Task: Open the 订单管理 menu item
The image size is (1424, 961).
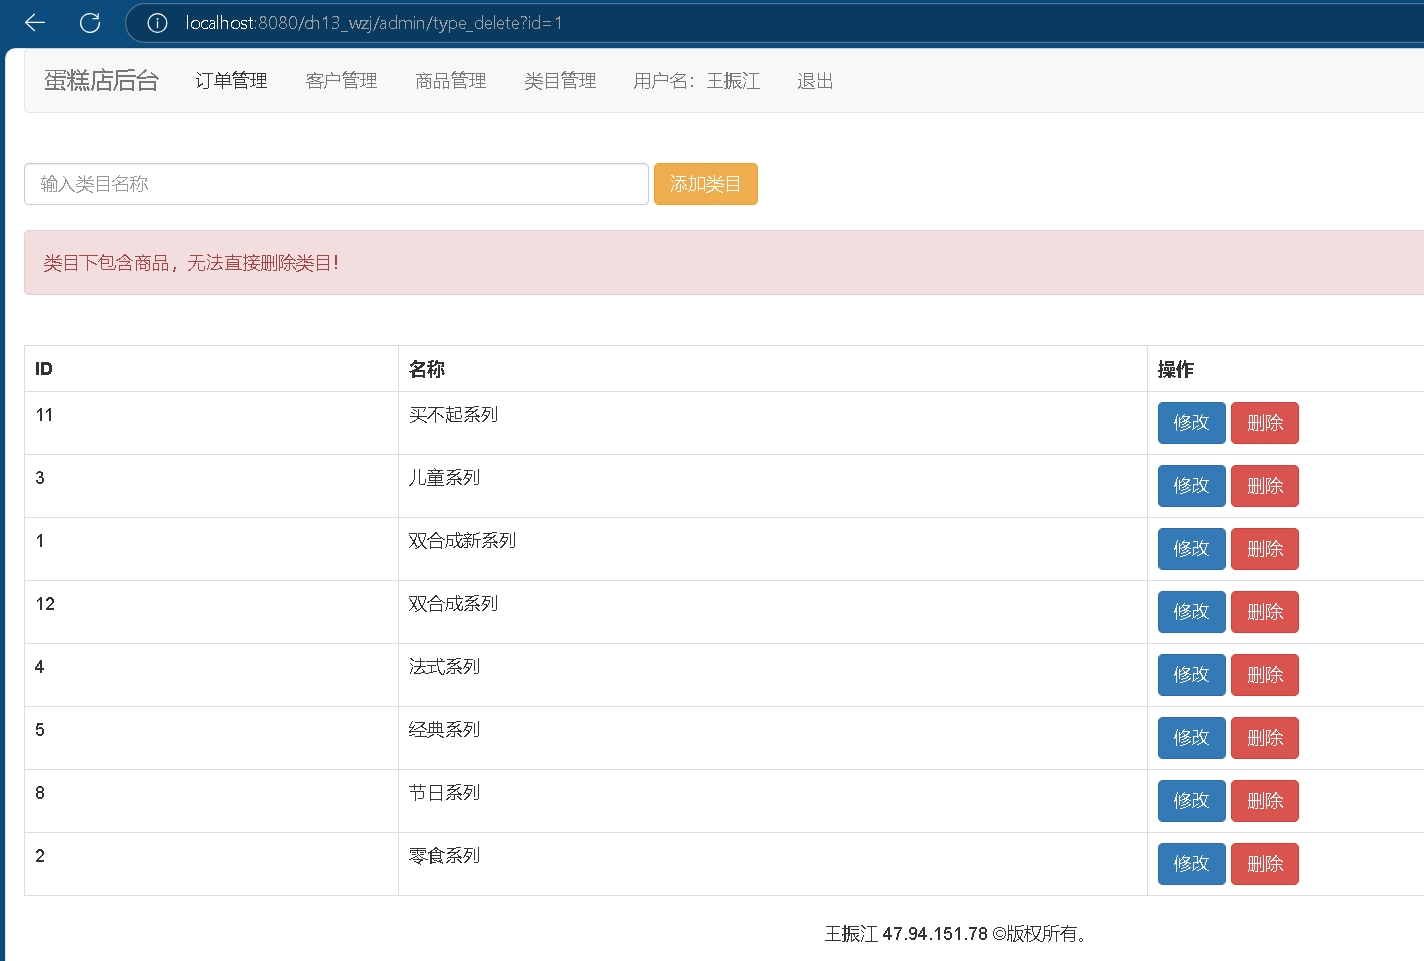Action: pyautogui.click(x=231, y=81)
